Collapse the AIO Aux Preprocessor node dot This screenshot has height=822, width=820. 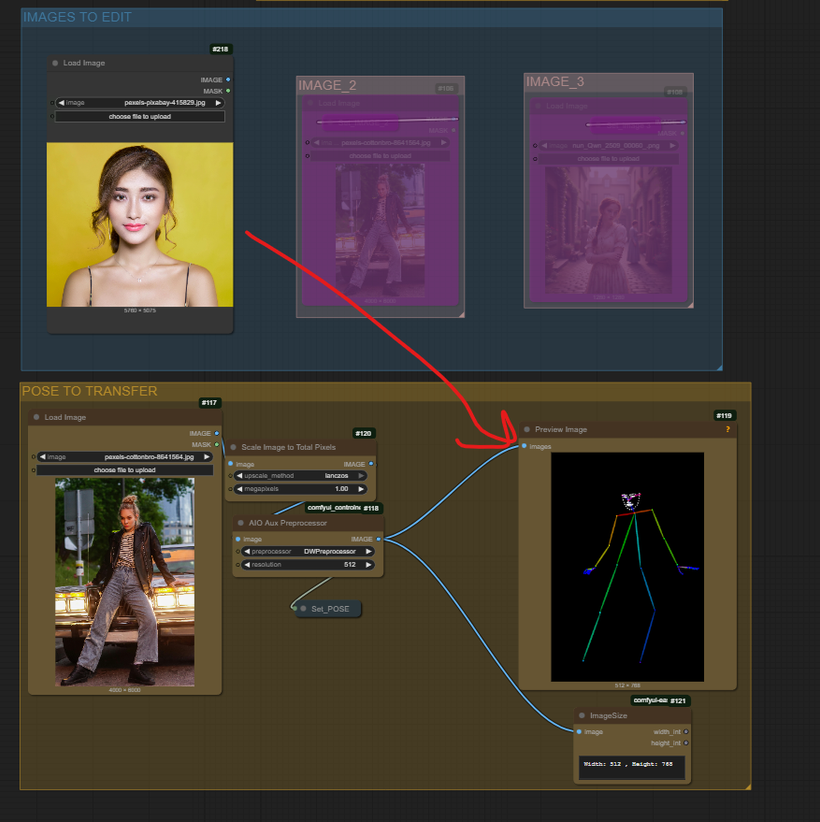(241, 522)
